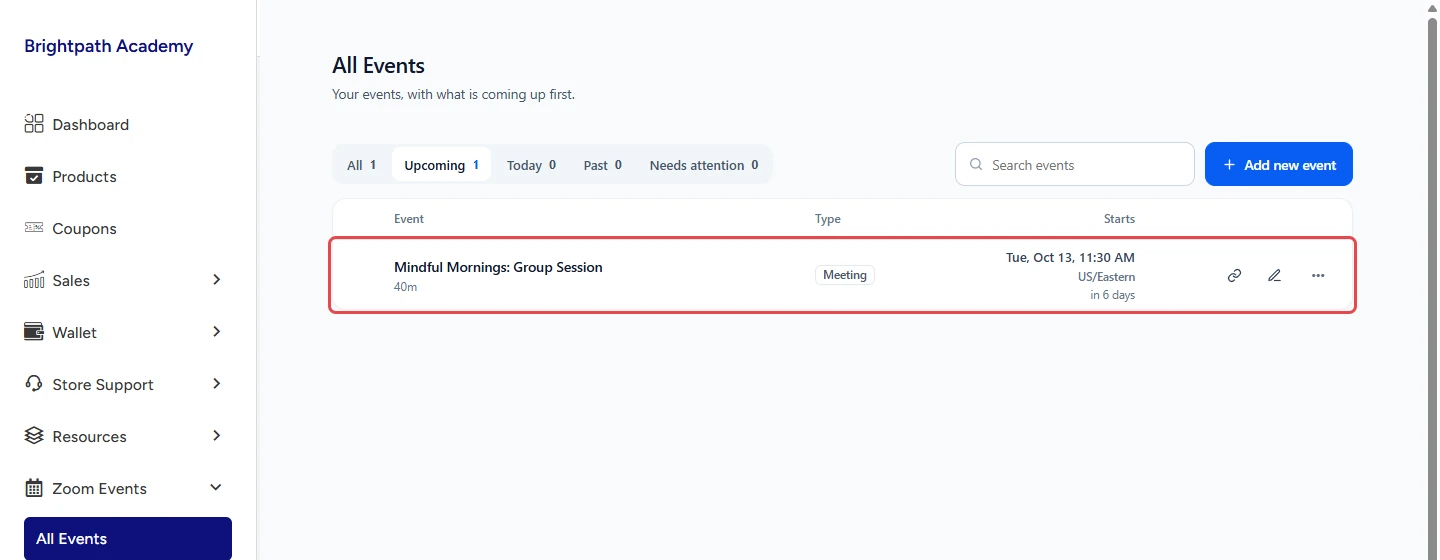This screenshot has width=1440, height=560.
Task: Click the Starts column header
Action: [x=1119, y=219]
